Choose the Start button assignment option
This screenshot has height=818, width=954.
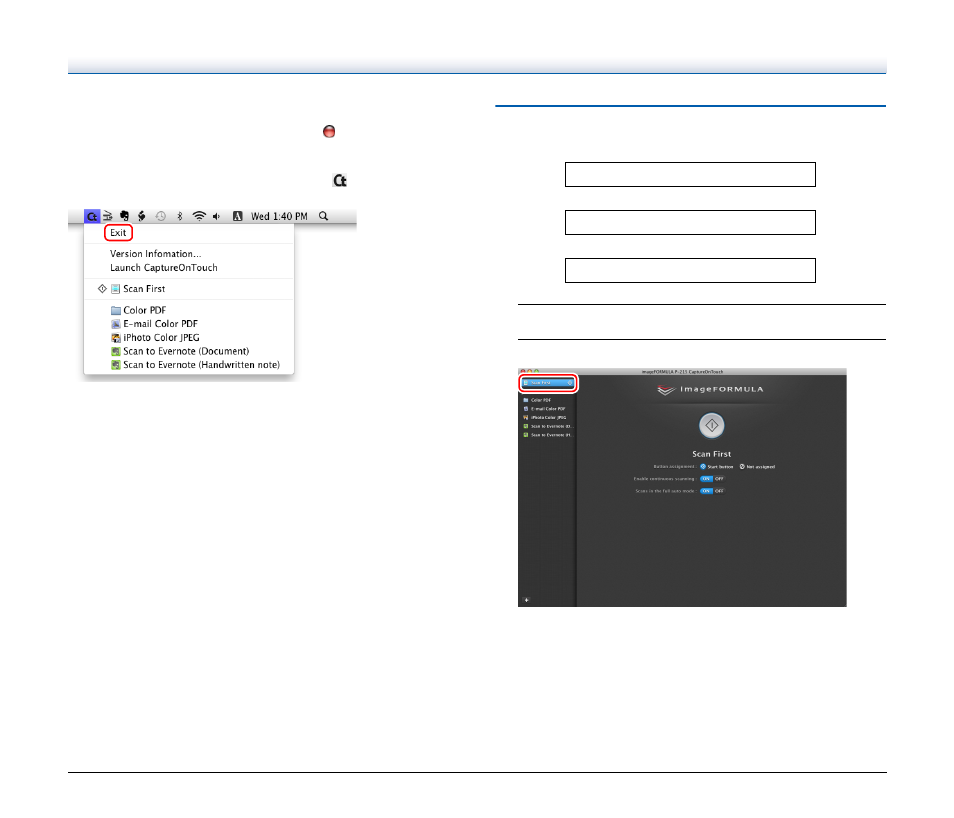point(717,467)
